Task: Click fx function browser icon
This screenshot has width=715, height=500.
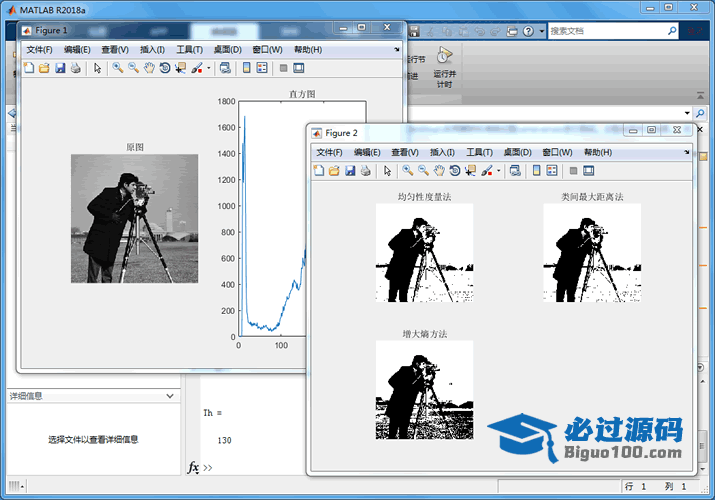Action: click(193, 467)
